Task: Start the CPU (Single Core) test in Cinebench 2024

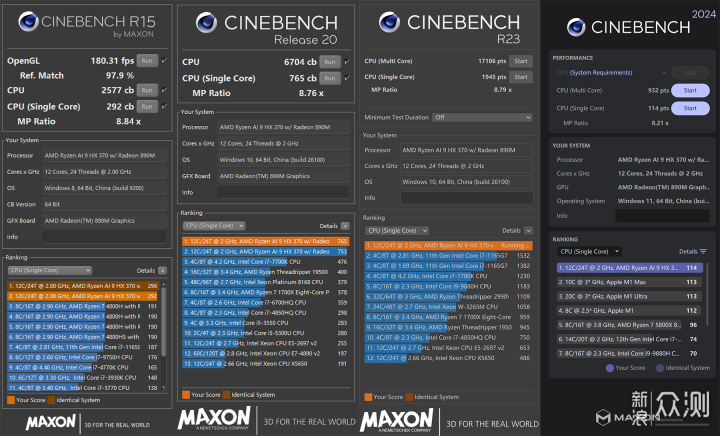Action: (x=690, y=108)
